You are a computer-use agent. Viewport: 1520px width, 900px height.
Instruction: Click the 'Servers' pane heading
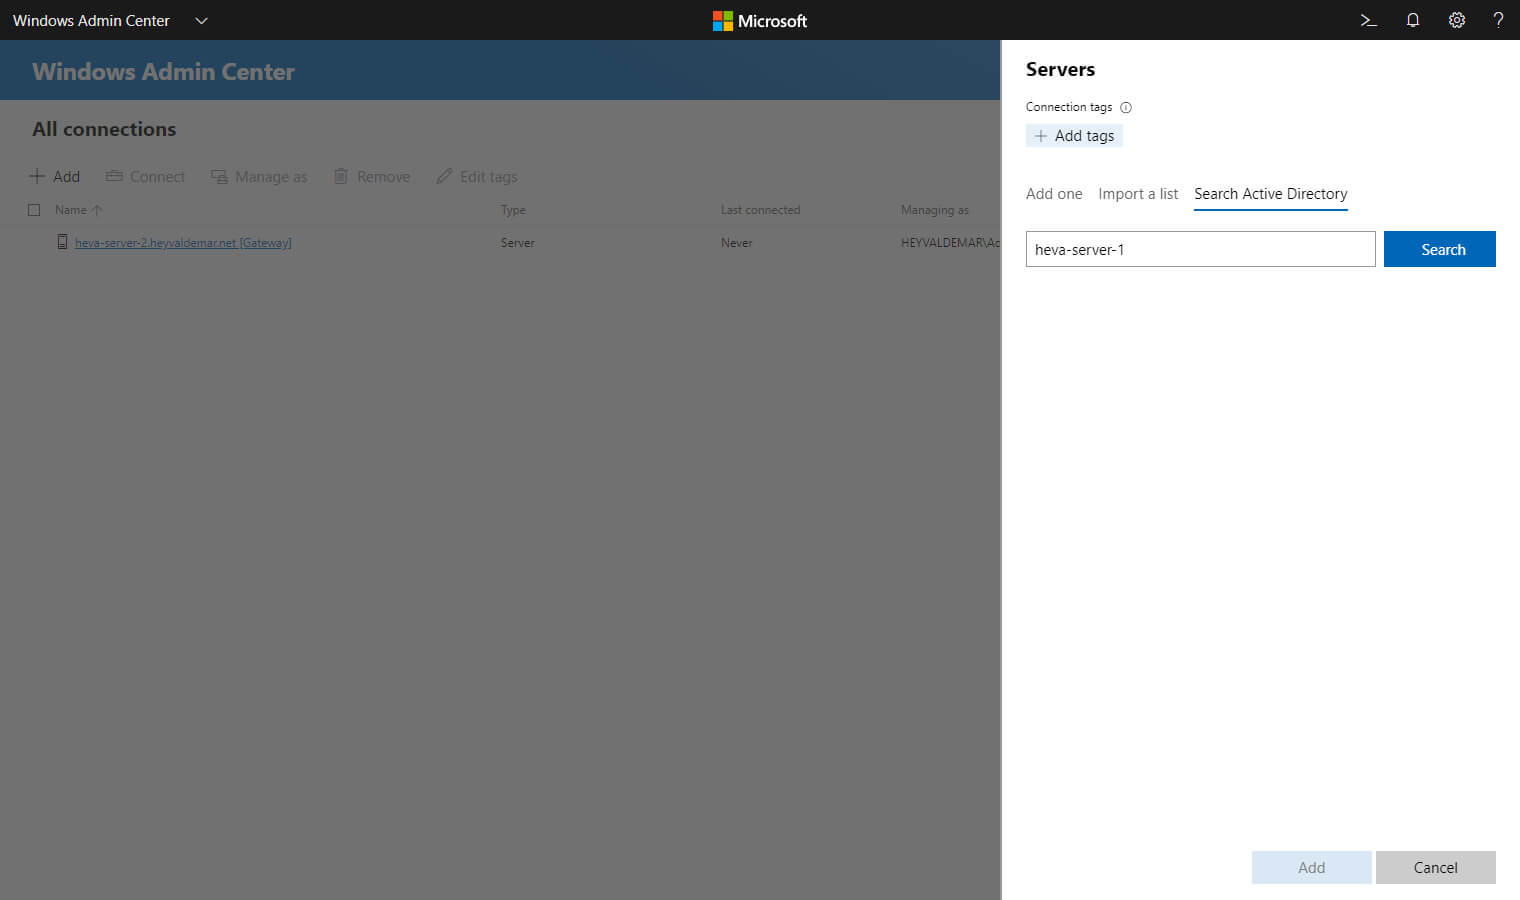coord(1060,69)
